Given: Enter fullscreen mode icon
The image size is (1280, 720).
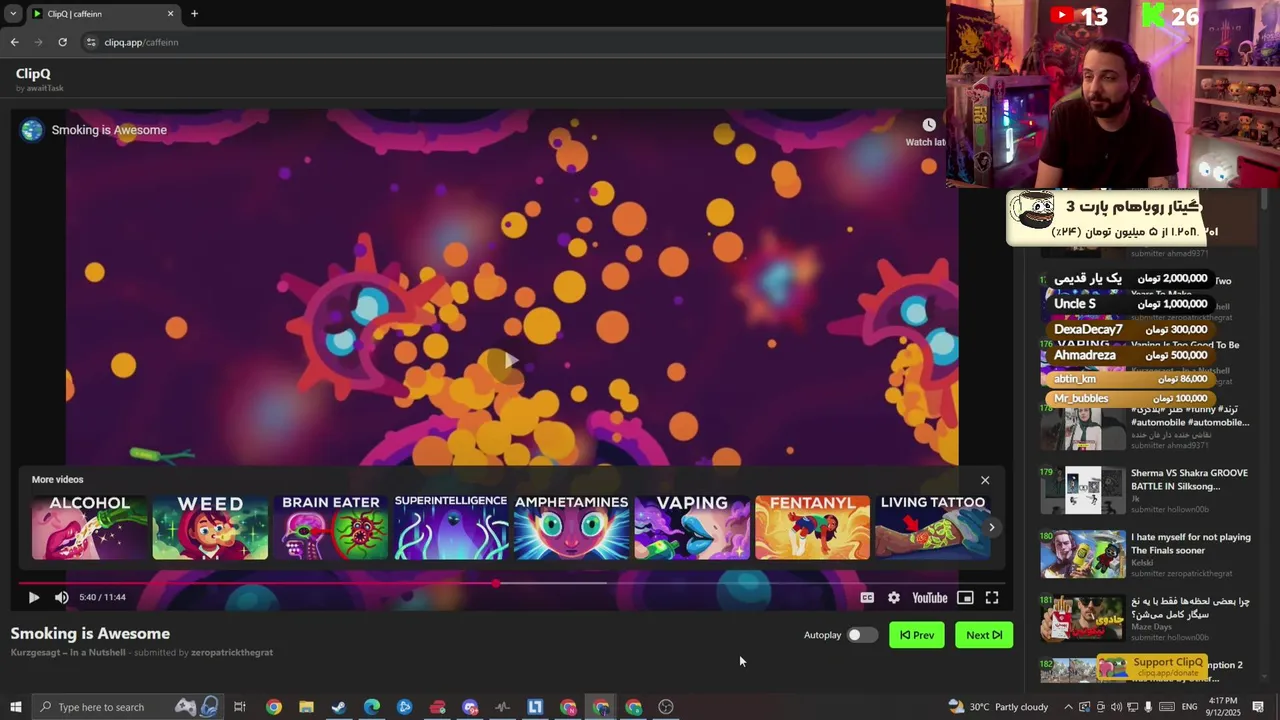Looking at the screenshot, I should coord(992,598).
